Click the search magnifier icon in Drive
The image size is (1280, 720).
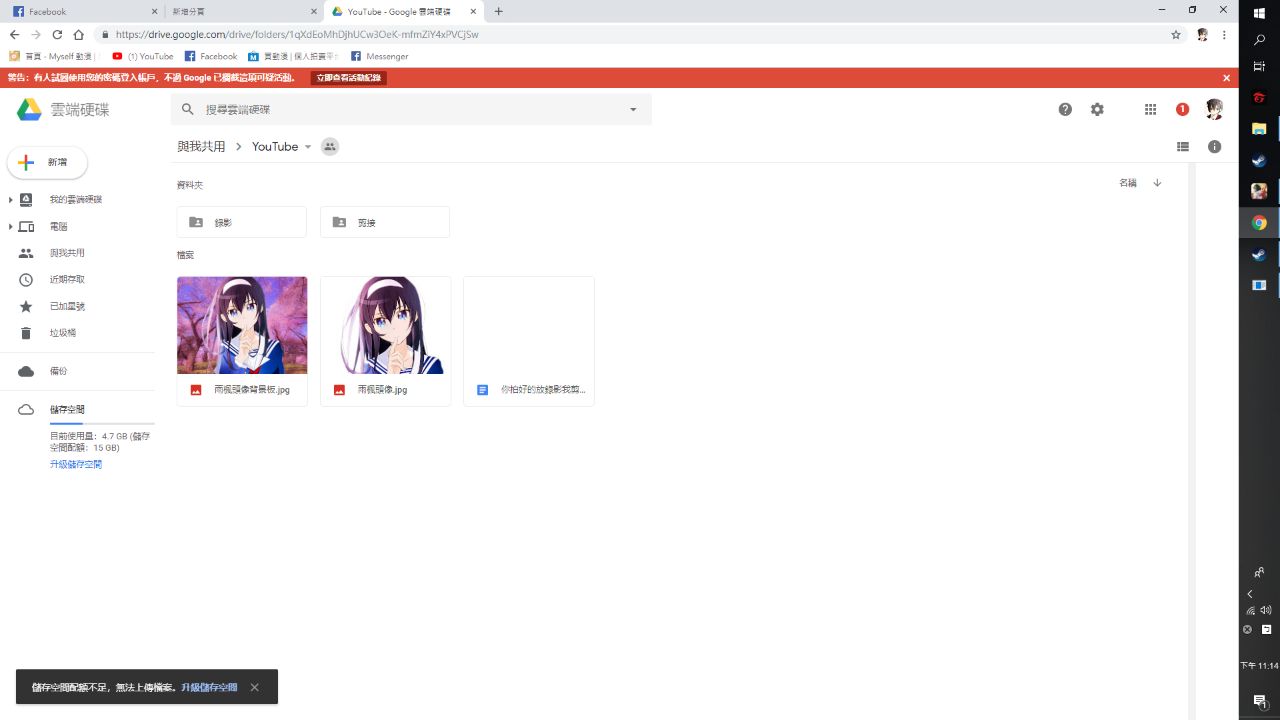(187, 109)
